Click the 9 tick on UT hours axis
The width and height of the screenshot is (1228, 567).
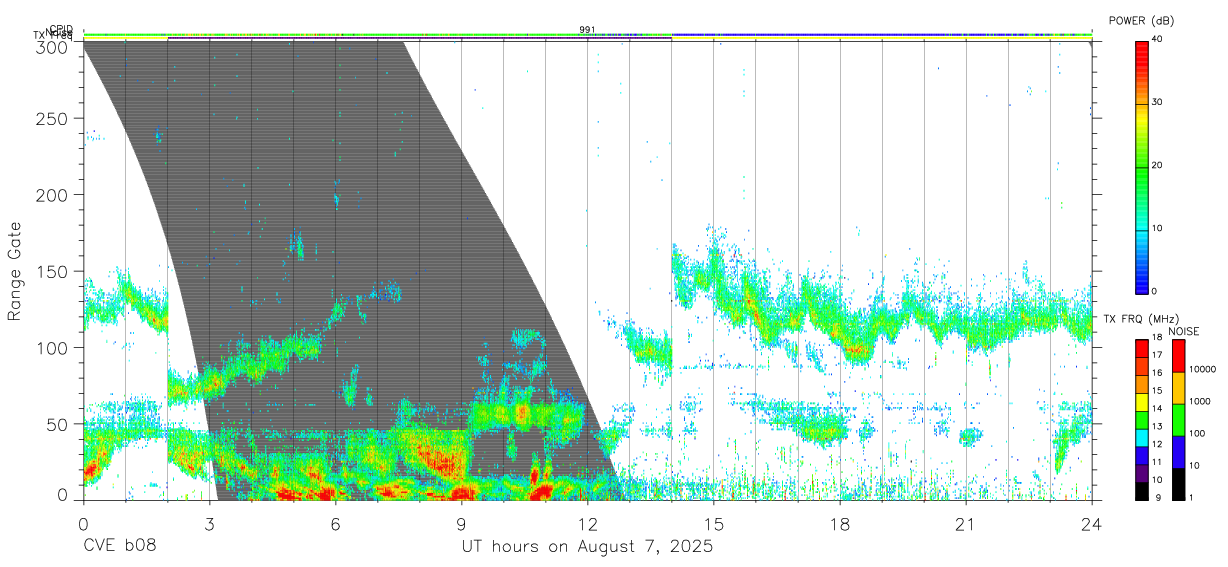[x=461, y=523]
